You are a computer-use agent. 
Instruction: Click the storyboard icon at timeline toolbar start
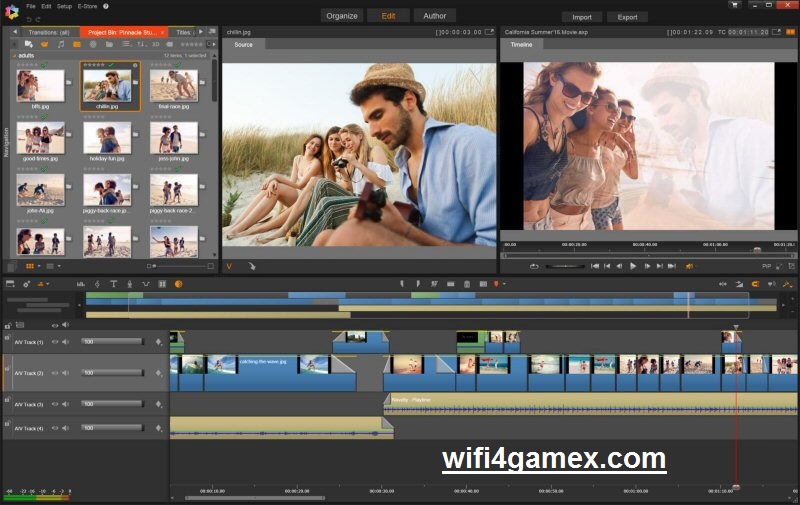(x=10, y=284)
